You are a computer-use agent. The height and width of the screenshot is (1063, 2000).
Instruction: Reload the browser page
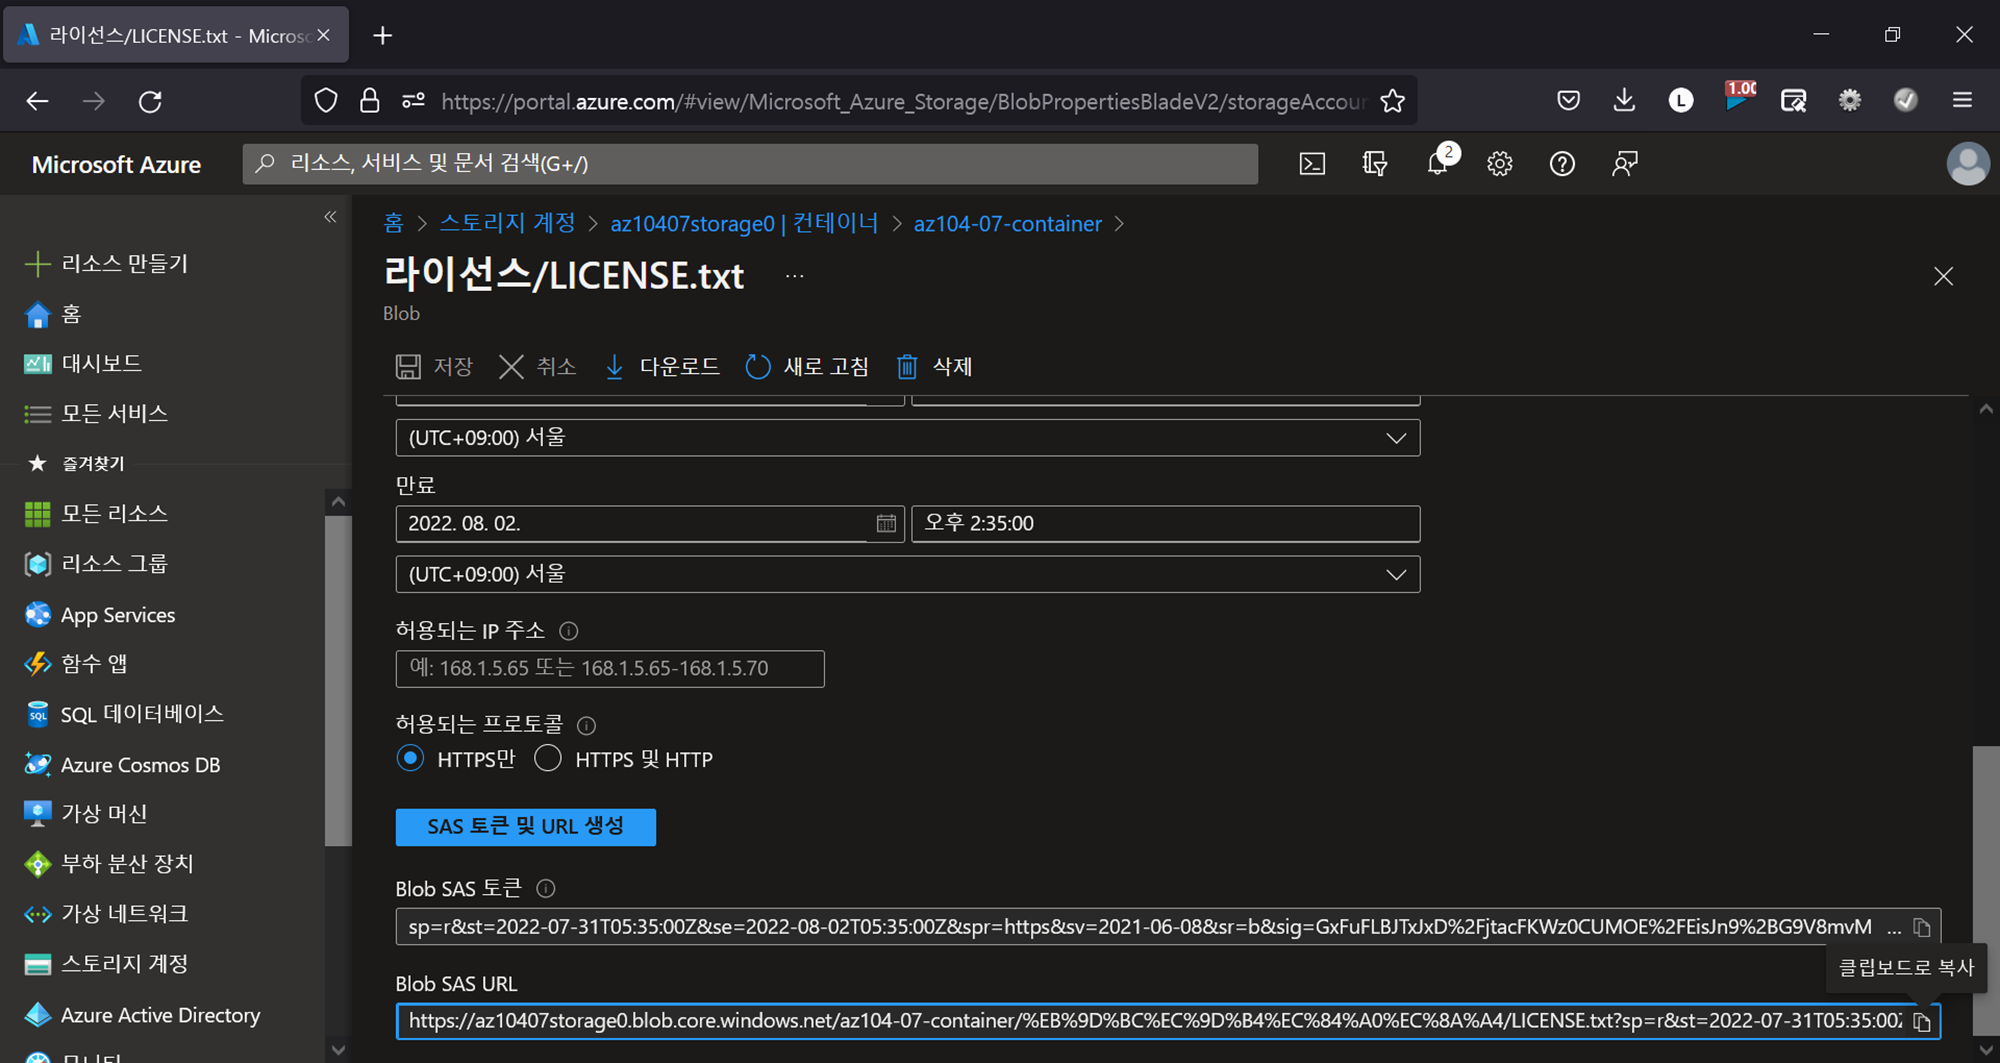point(150,101)
